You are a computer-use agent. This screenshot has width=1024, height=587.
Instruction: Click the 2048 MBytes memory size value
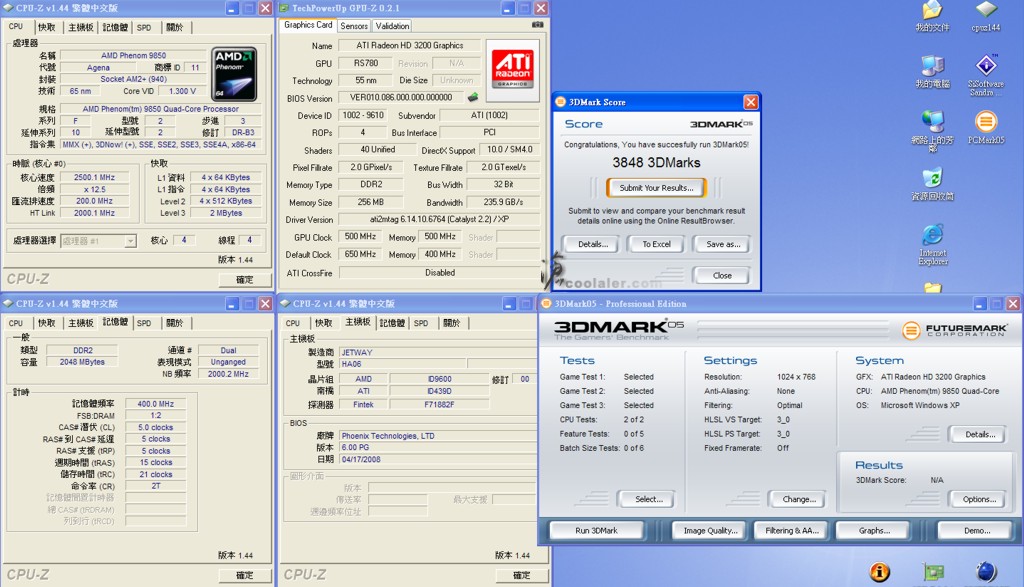pos(82,362)
